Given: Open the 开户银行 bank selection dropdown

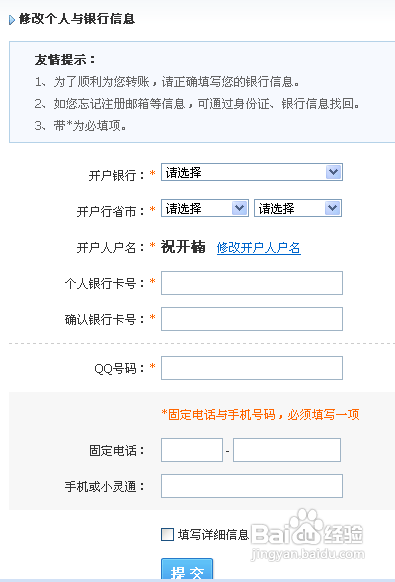Looking at the screenshot, I should 252,172.
